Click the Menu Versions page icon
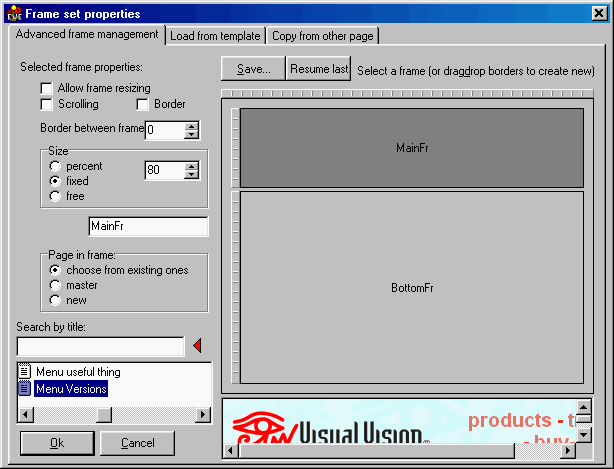614x469 pixels. click(25, 388)
